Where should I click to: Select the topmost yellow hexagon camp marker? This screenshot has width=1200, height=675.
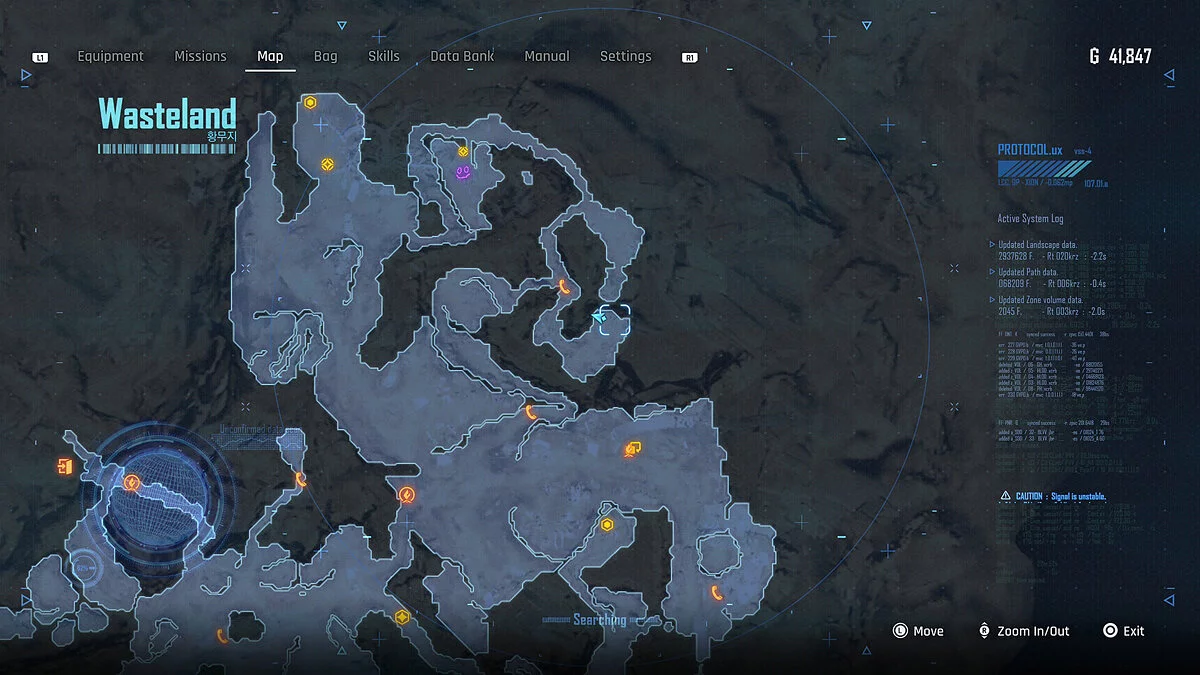point(311,102)
